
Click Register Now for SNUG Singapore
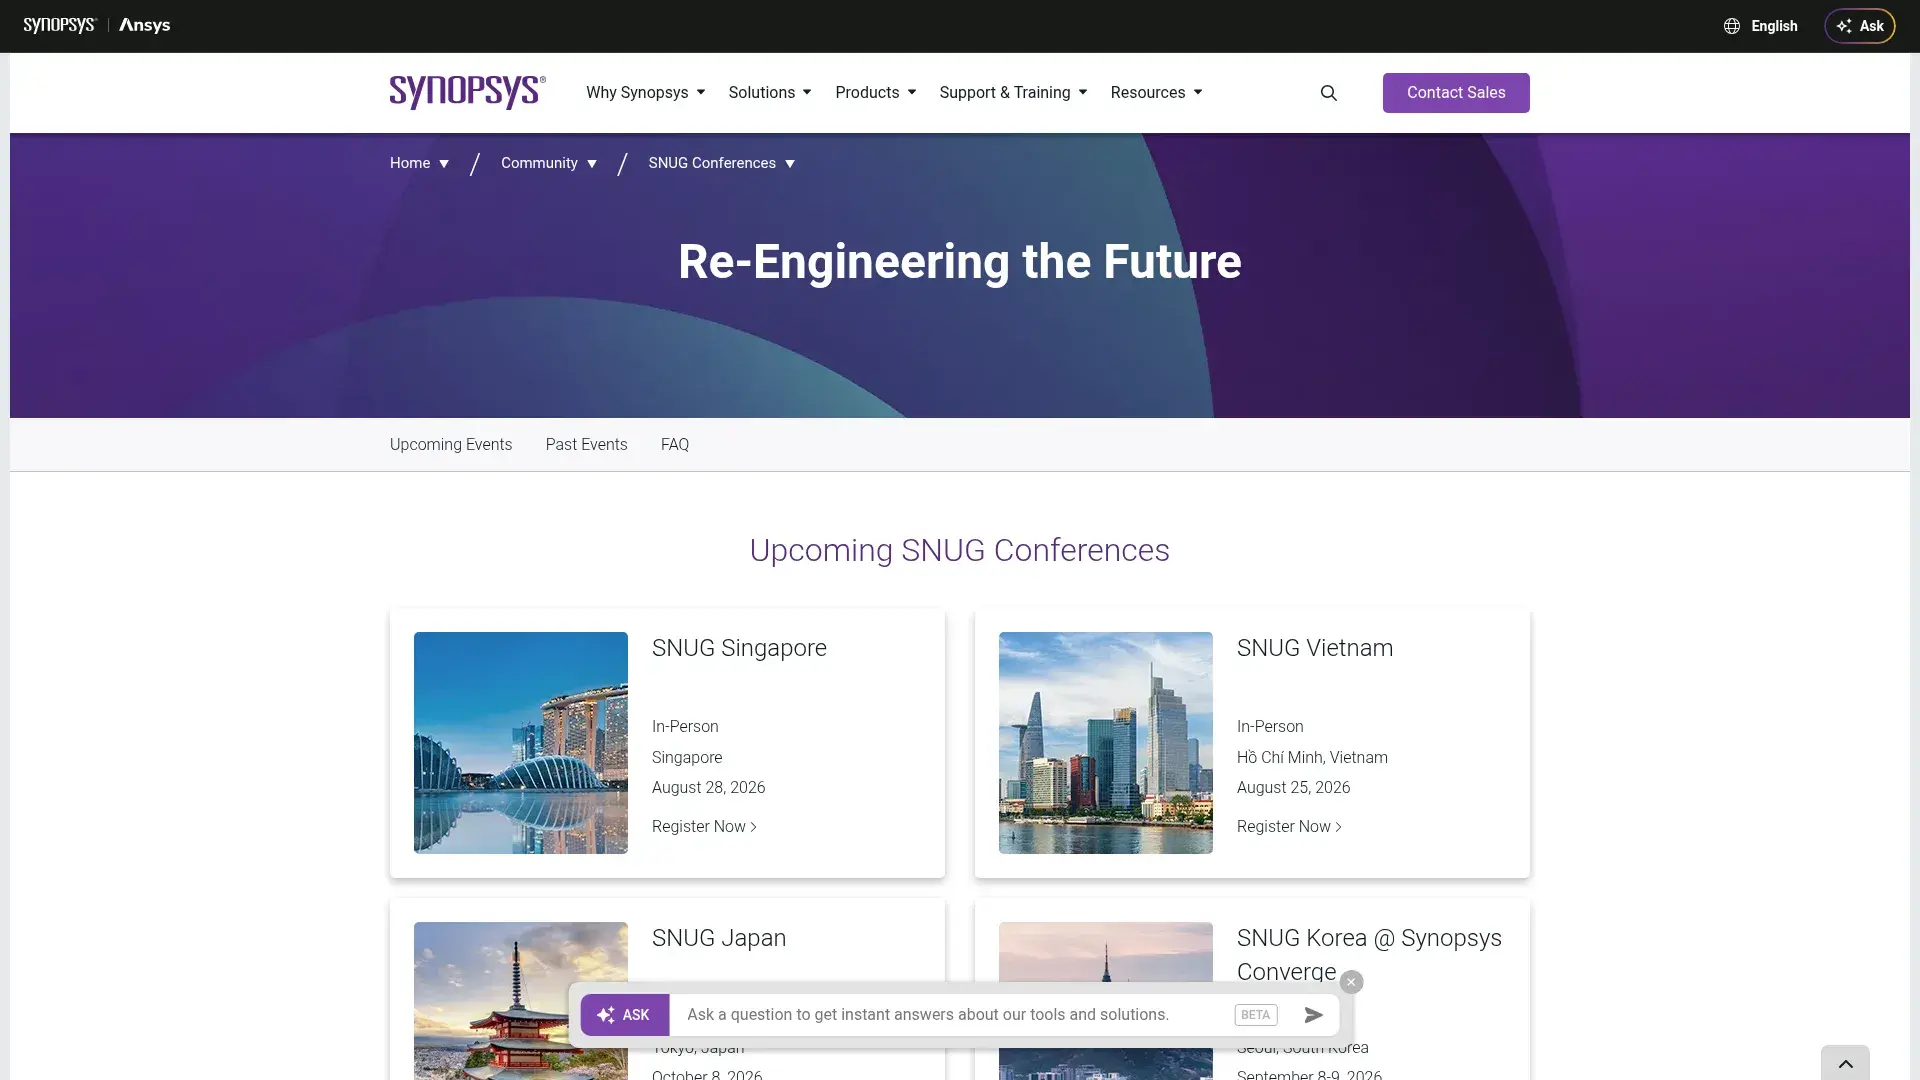pos(704,826)
